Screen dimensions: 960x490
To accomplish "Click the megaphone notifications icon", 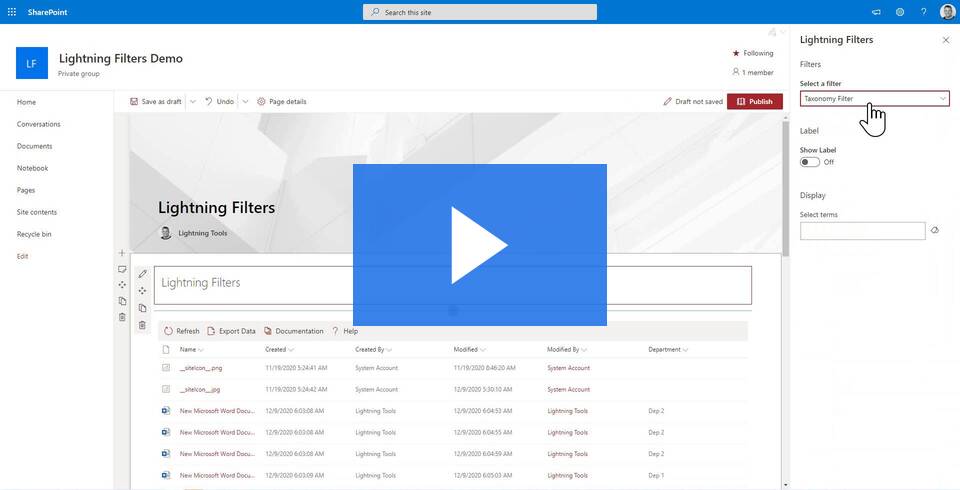I will click(x=876, y=12).
